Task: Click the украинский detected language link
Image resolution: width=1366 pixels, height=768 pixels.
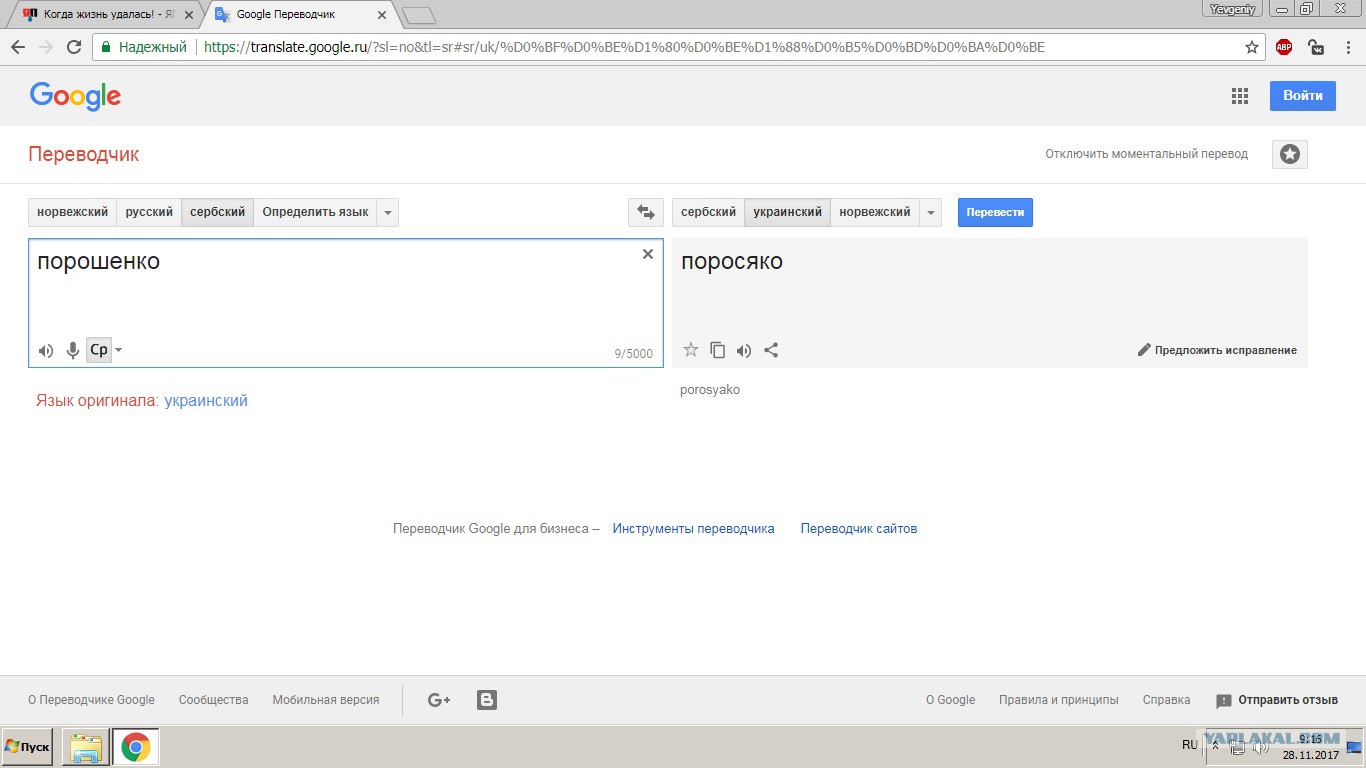Action: [x=206, y=401]
